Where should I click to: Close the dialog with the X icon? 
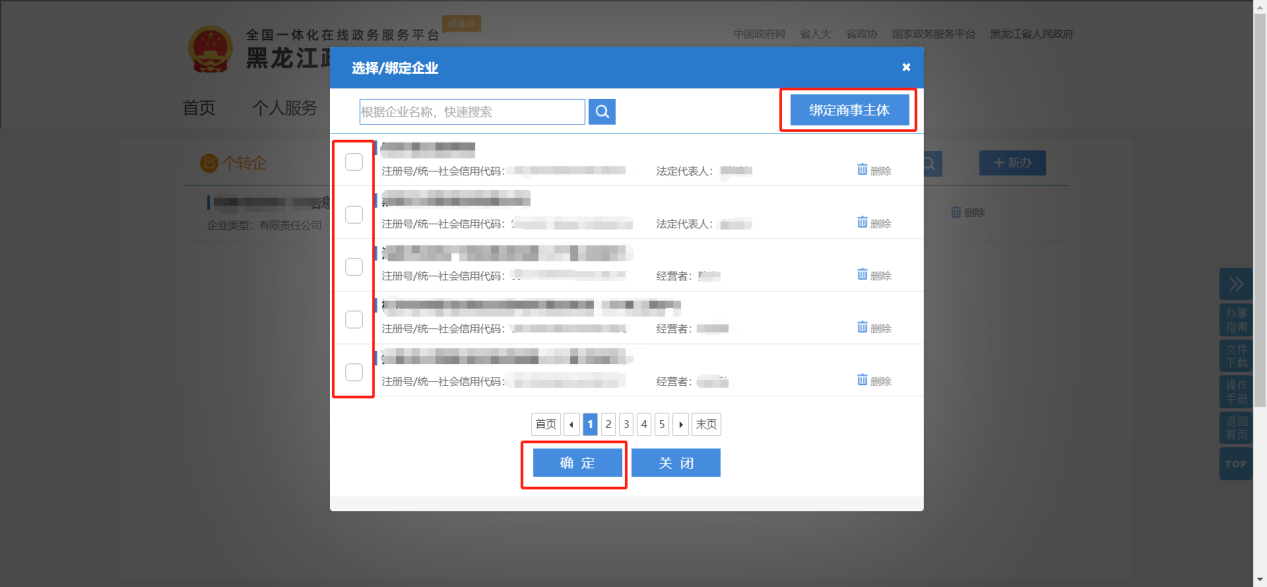[906, 67]
